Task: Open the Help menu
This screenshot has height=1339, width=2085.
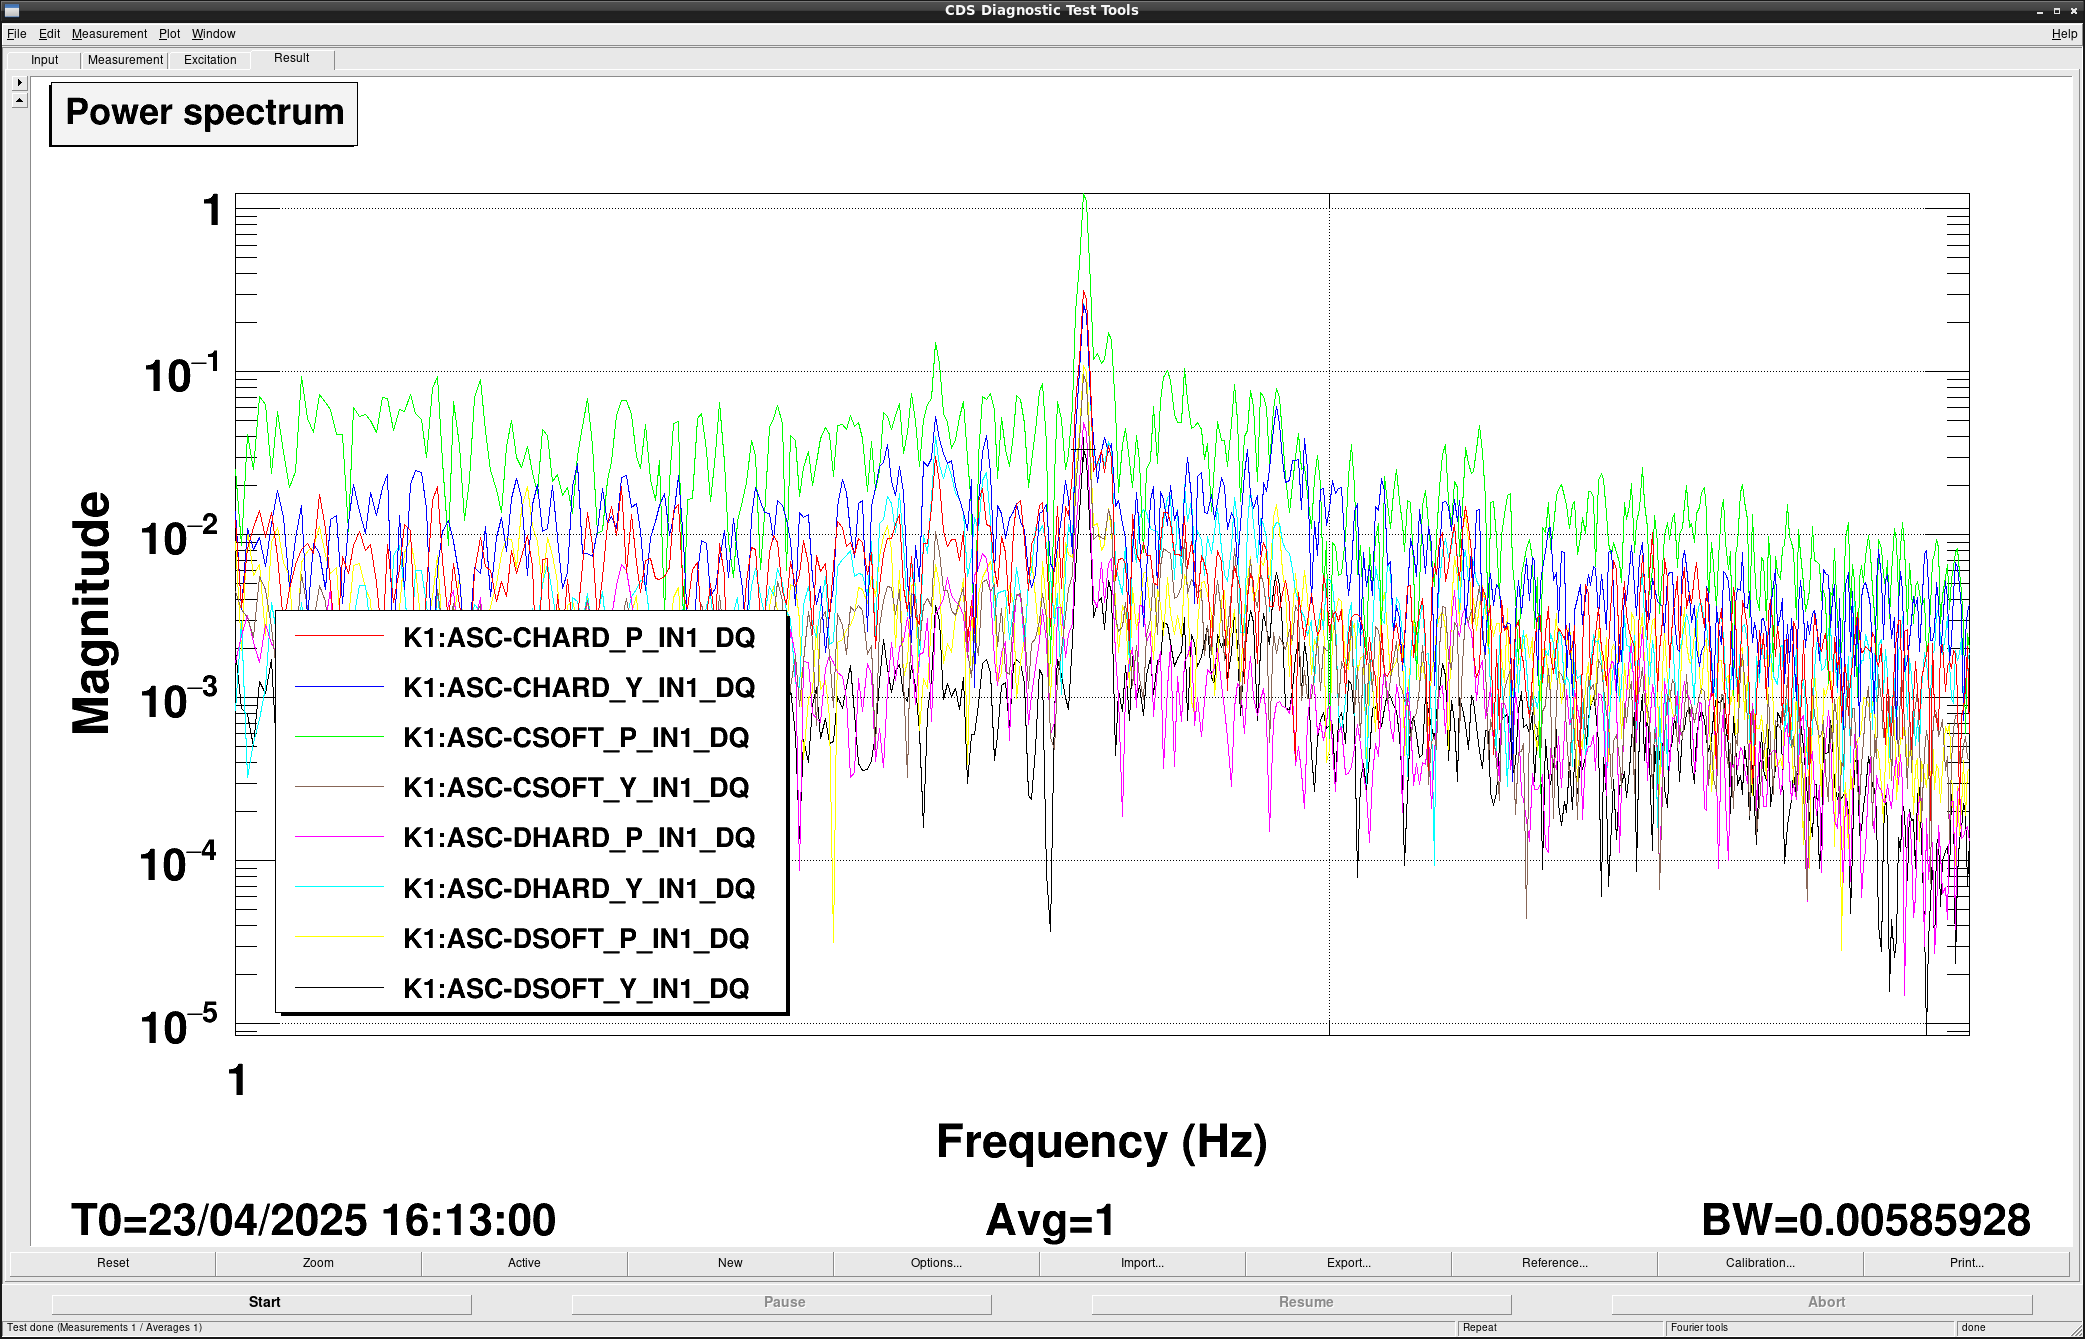Action: click(x=2064, y=34)
